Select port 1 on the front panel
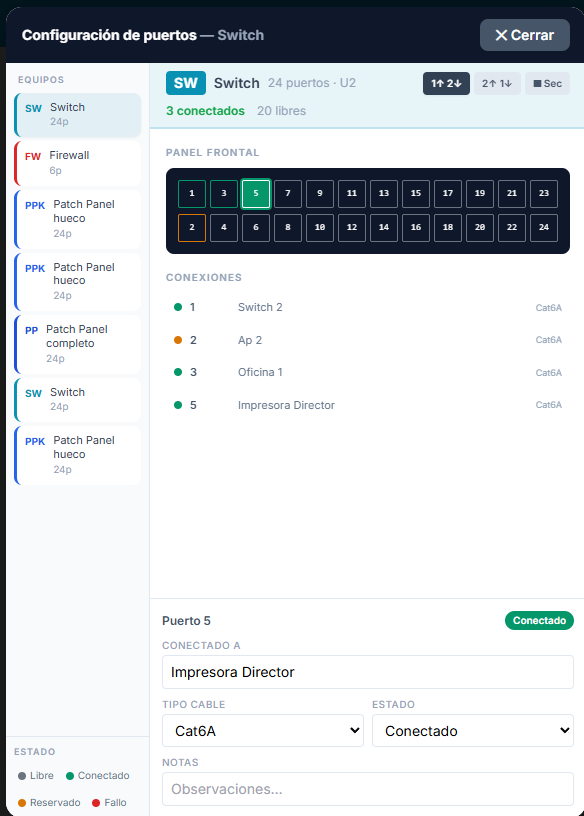Viewport: 584px width, 816px height. click(x=192, y=194)
